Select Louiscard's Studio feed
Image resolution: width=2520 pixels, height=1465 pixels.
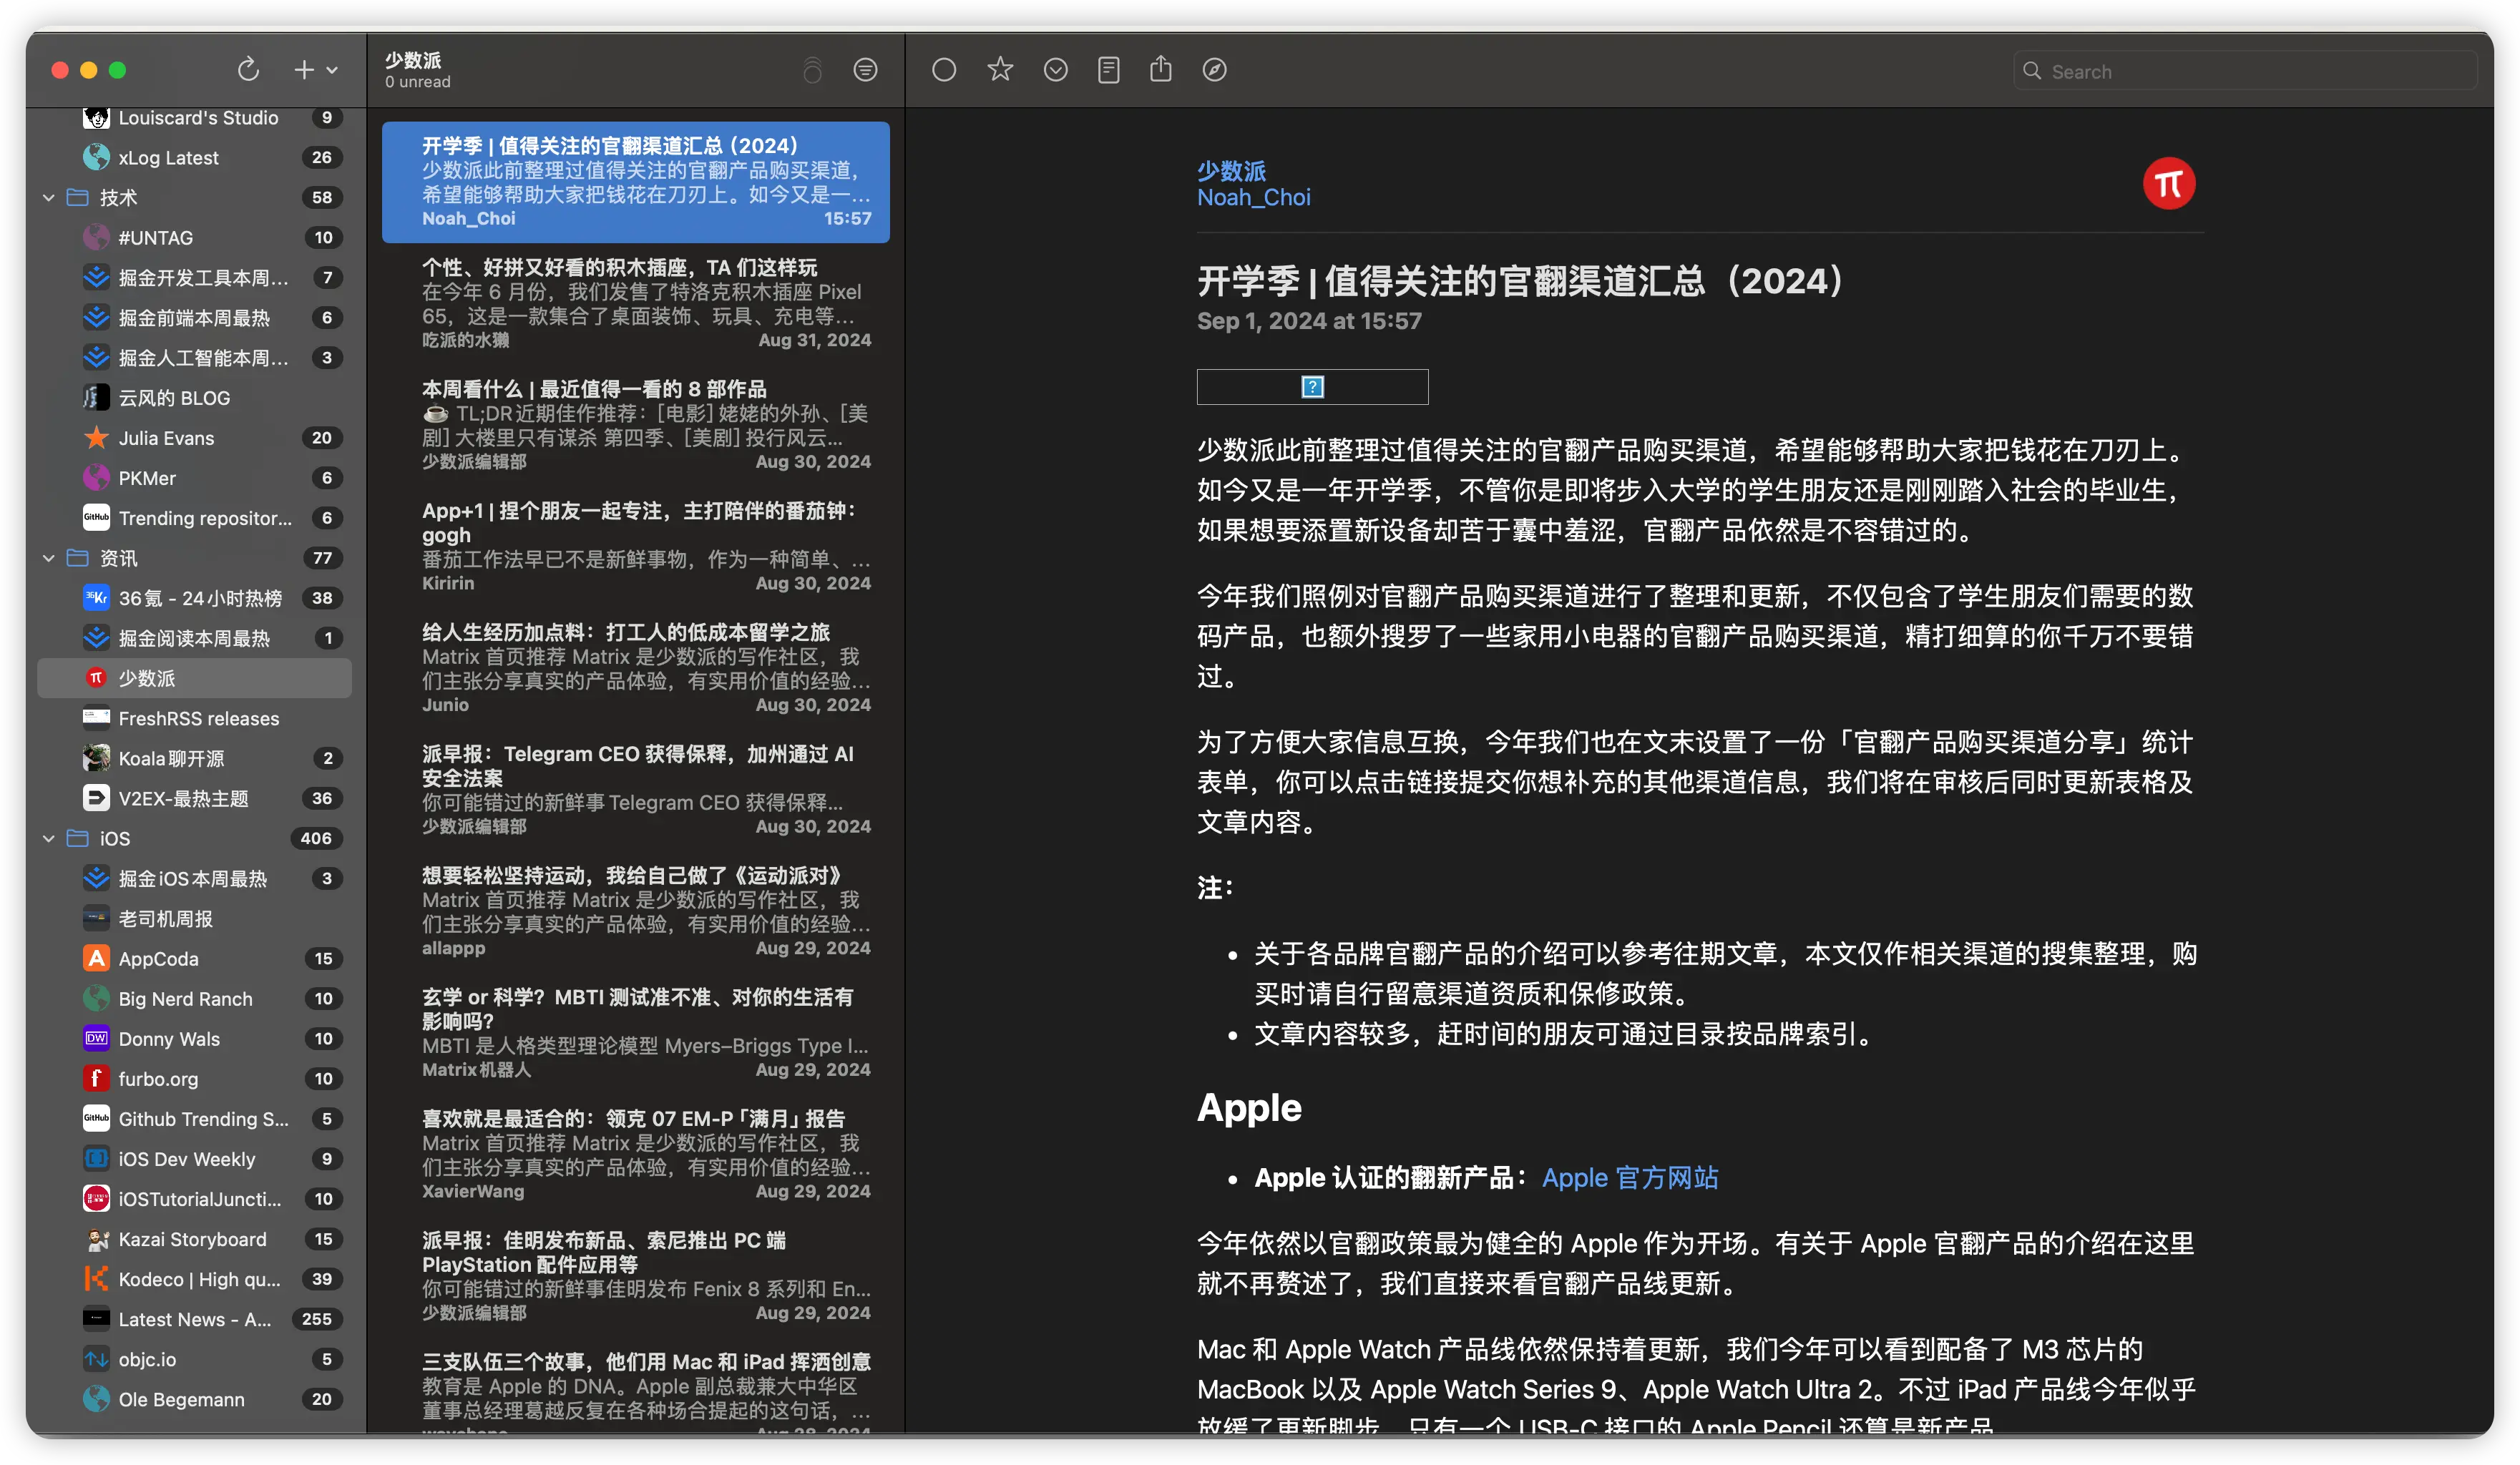coord(195,118)
